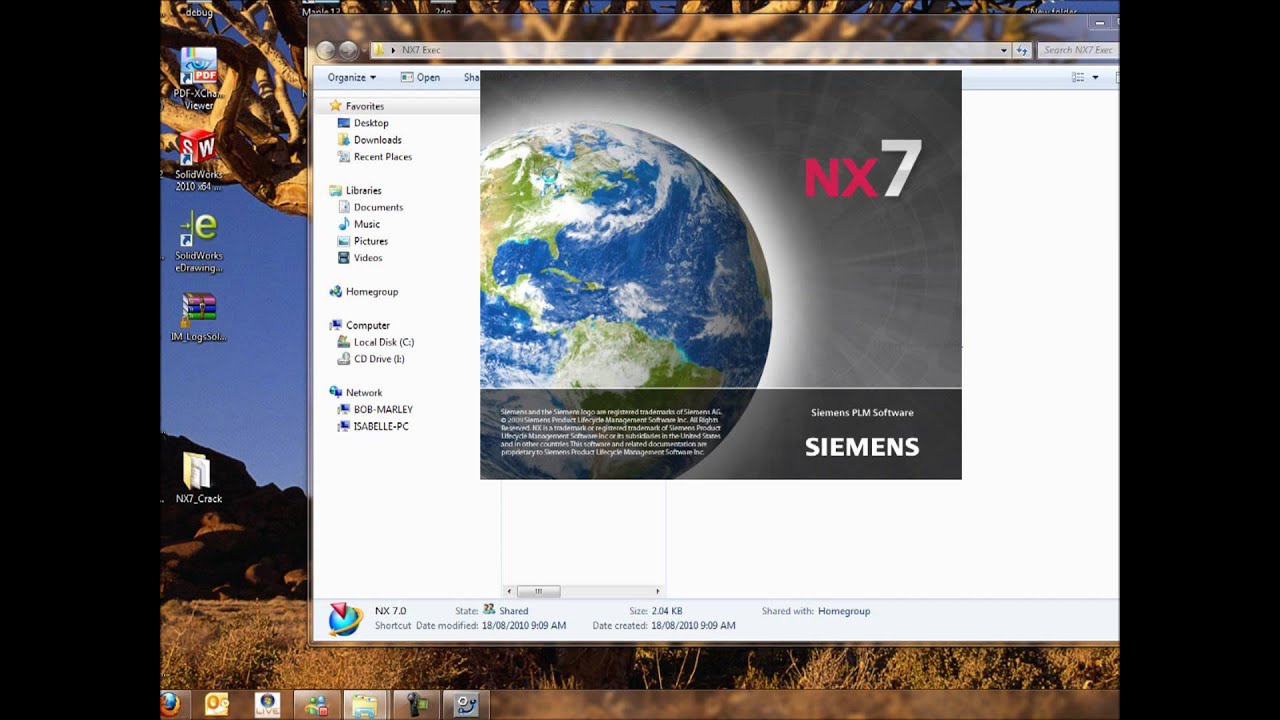This screenshot has height=720, width=1280.
Task: Go back with Explorer's Back arrow
Action: [x=326, y=50]
